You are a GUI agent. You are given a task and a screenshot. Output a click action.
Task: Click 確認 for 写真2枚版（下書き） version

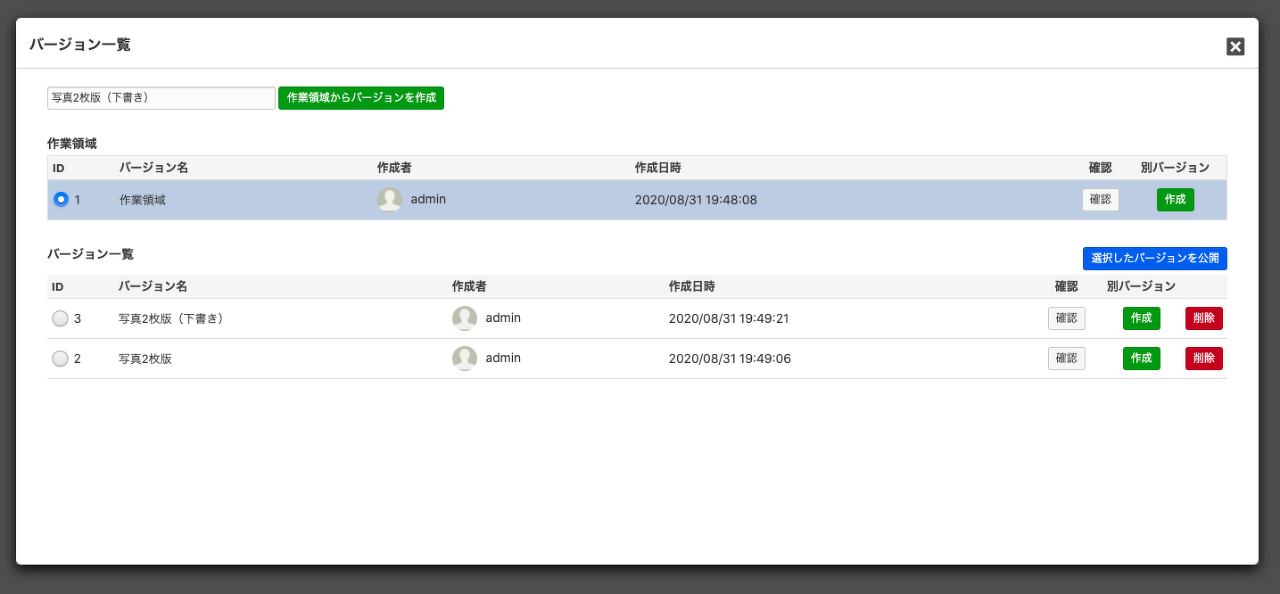coord(1066,318)
